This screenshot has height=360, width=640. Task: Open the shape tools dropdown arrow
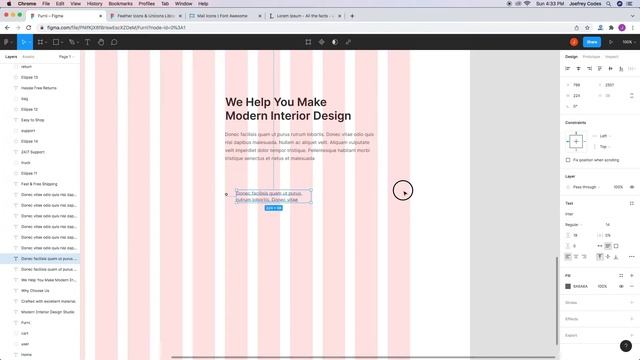point(62,42)
